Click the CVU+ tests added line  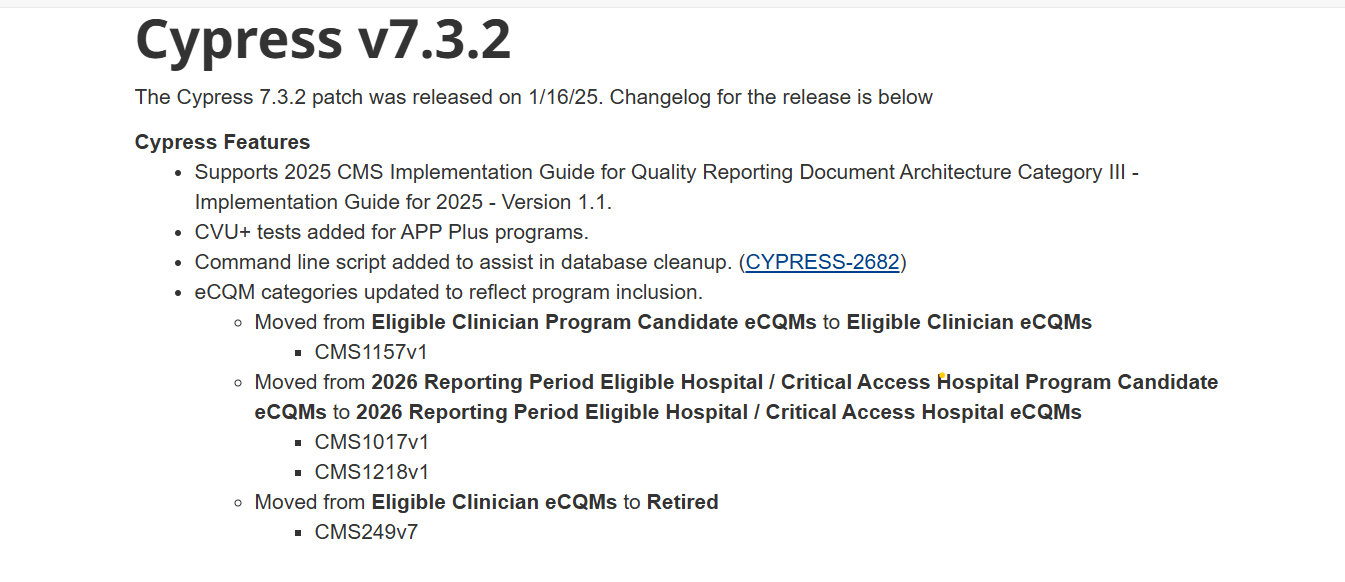click(x=391, y=232)
